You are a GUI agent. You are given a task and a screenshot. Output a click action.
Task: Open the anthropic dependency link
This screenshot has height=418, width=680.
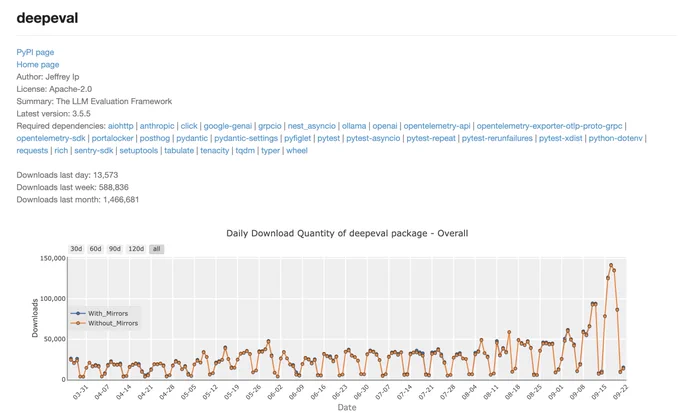coord(157,126)
